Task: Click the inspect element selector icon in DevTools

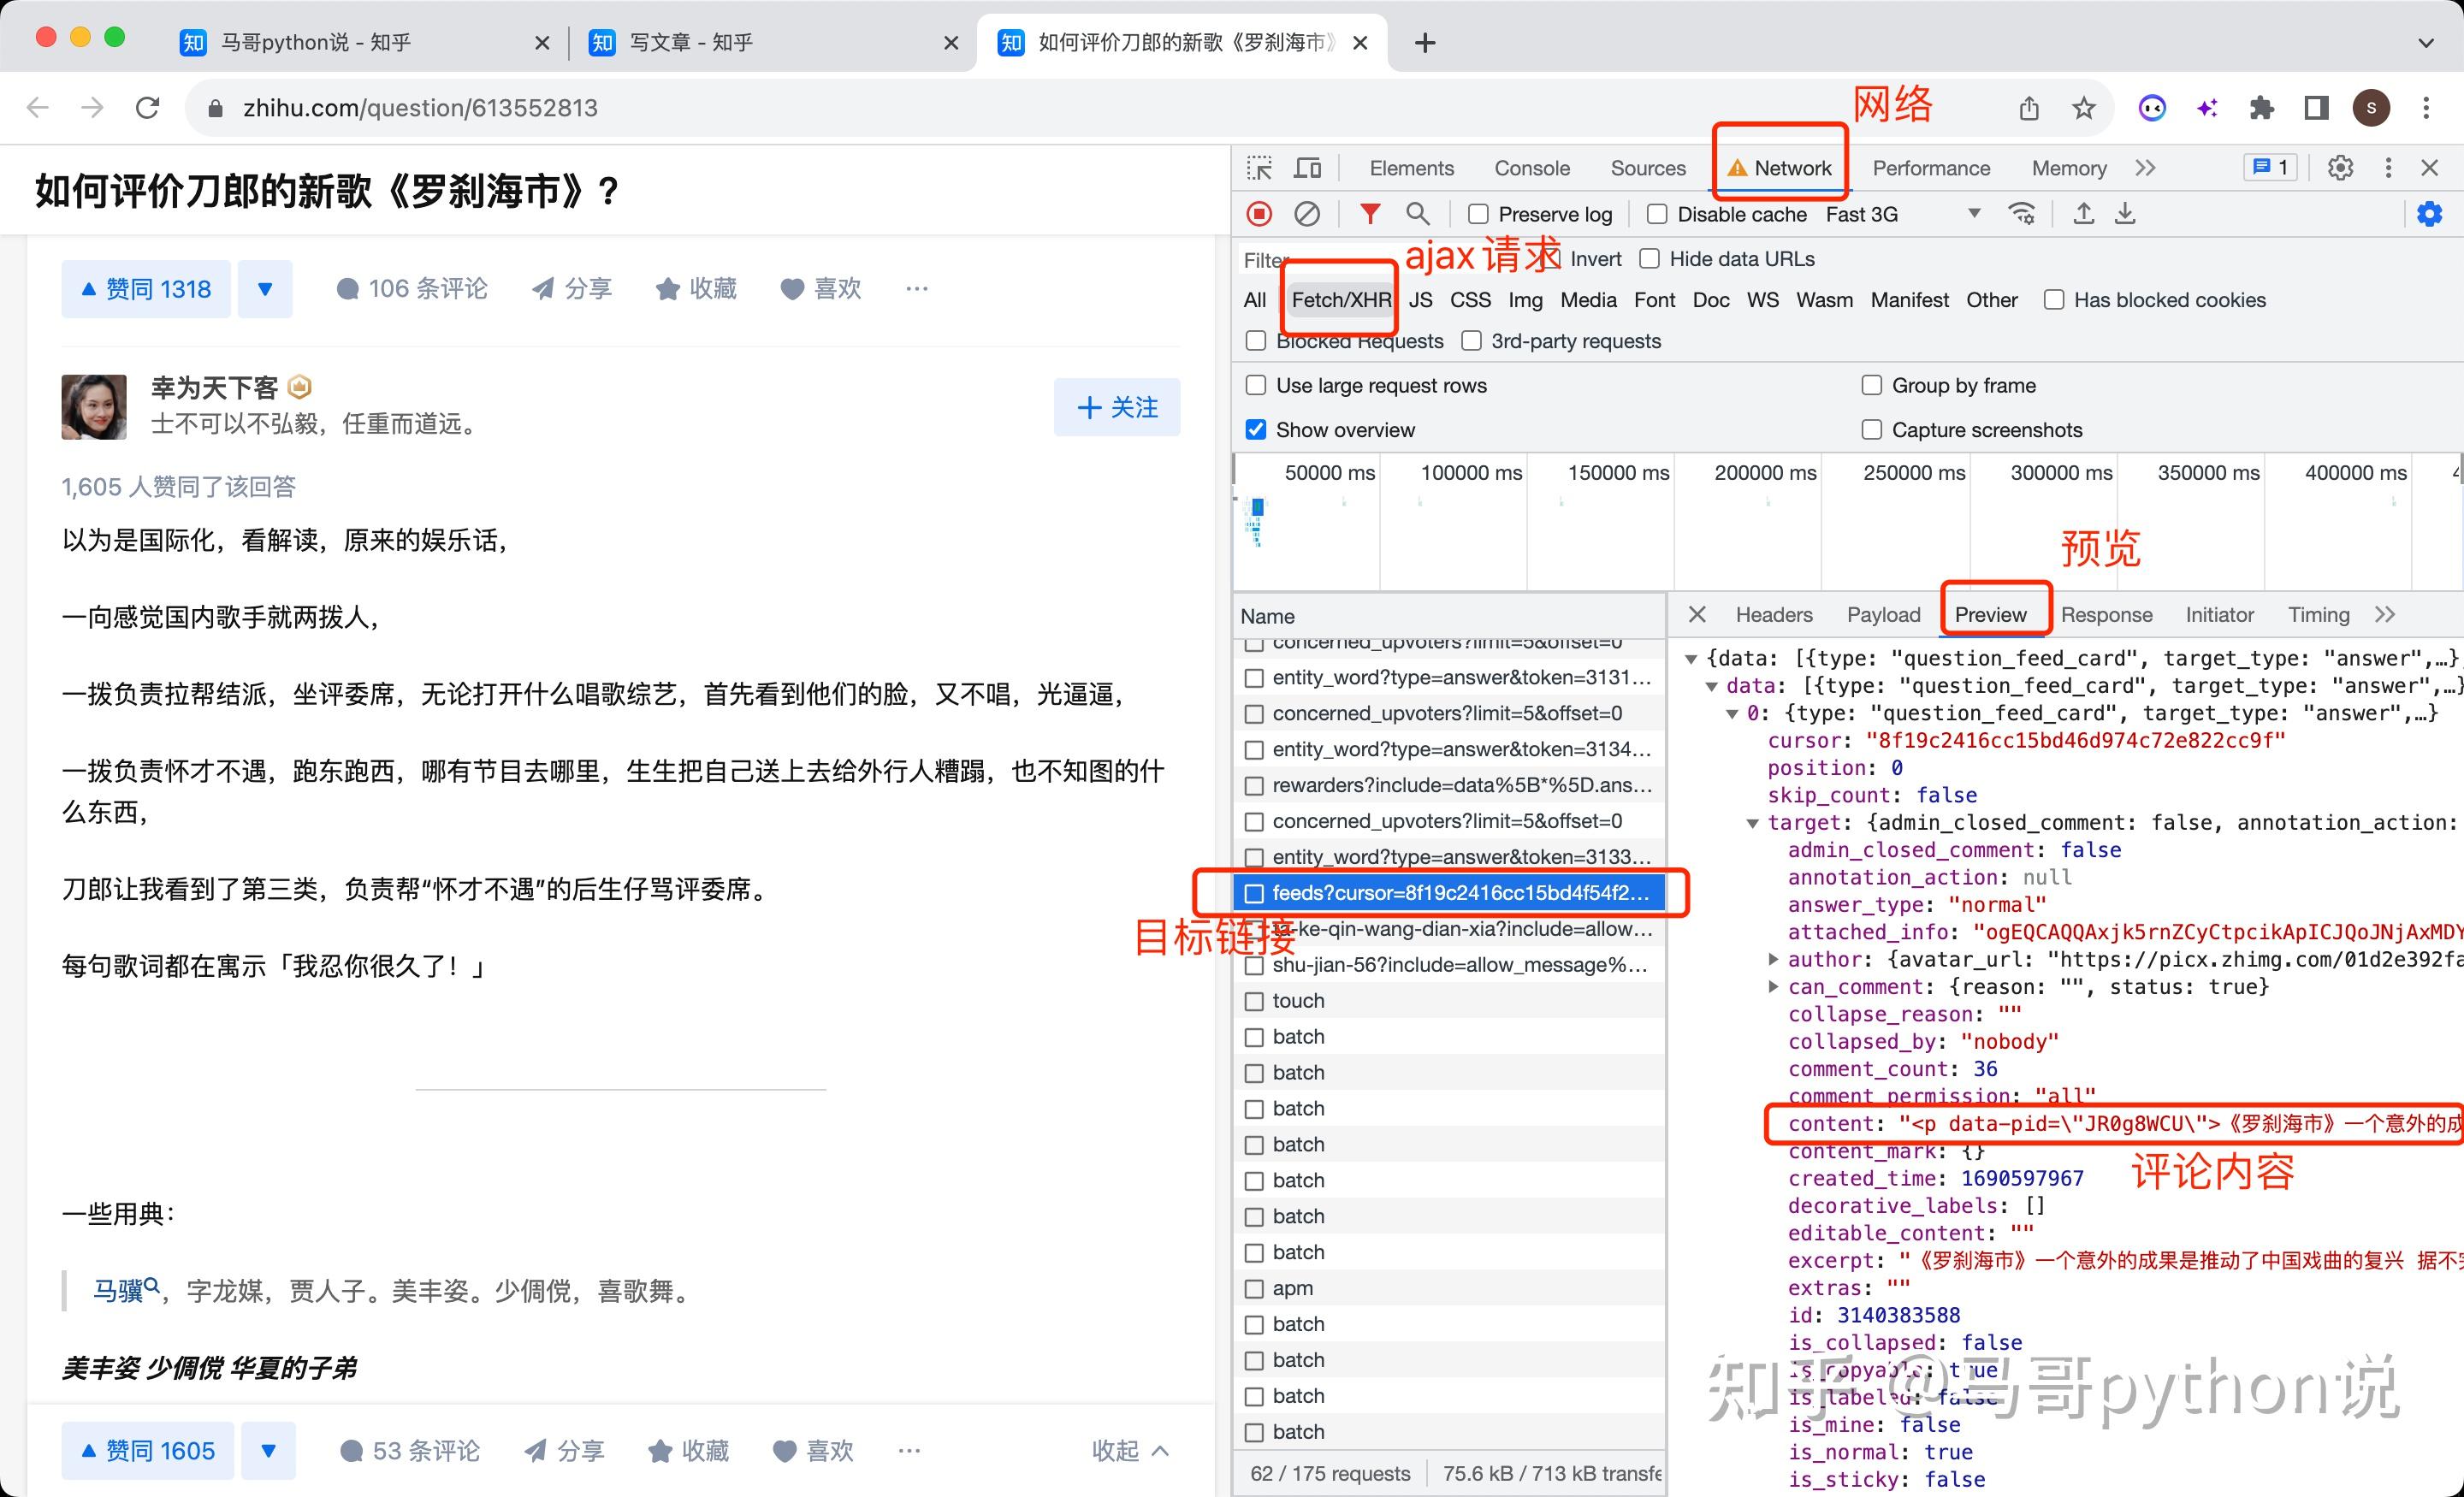Action: tap(1259, 168)
